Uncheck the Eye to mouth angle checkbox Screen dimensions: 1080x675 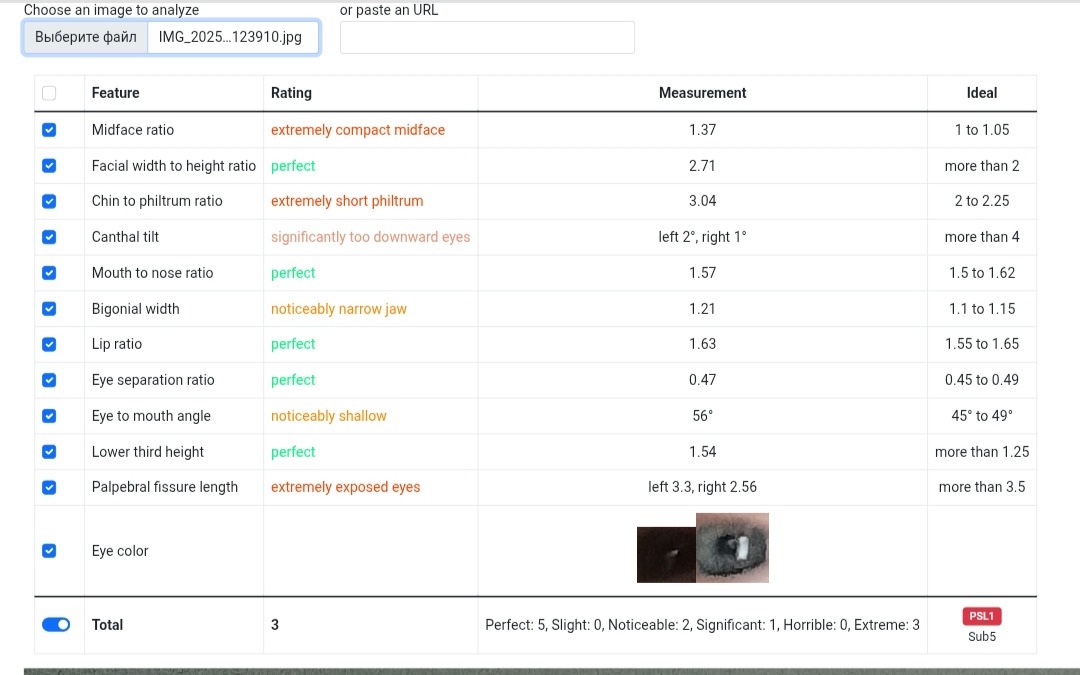tap(49, 416)
